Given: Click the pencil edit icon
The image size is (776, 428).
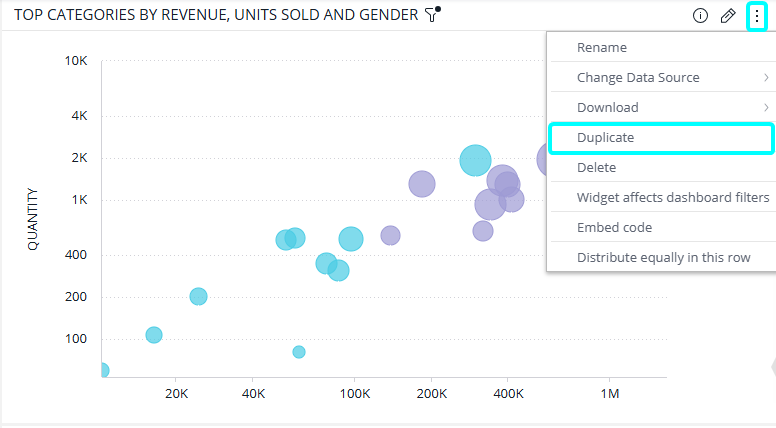Looking at the screenshot, I should (x=728, y=16).
